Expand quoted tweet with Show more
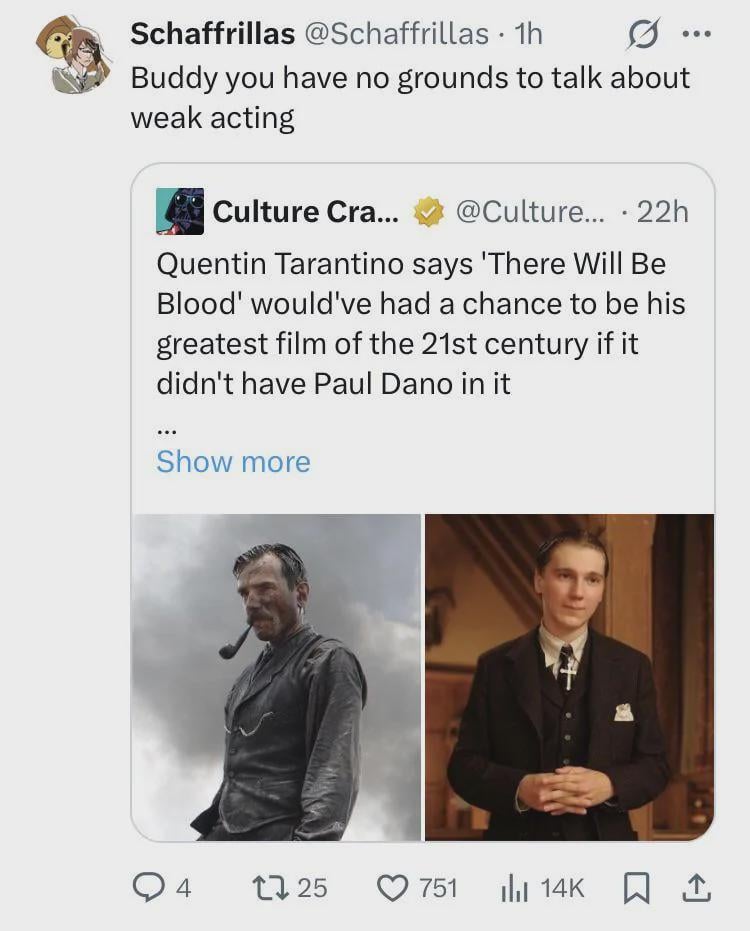 click(233, 461)
